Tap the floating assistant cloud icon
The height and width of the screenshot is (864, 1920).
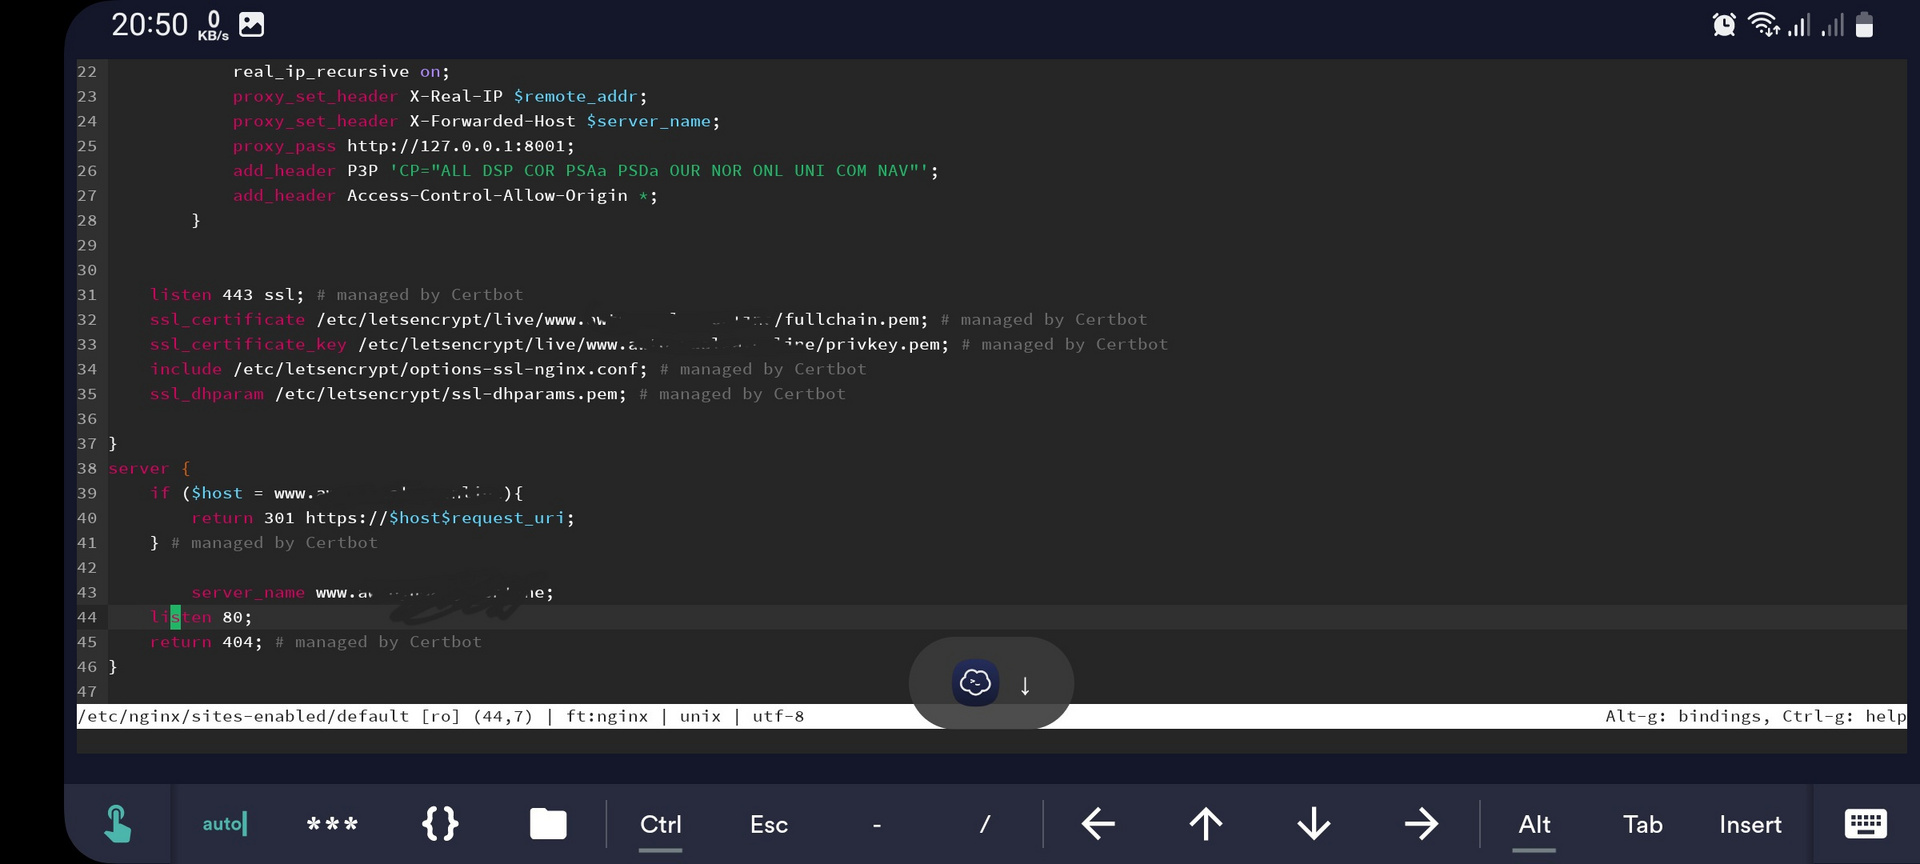pyautogui.click(x=975, y=683)
